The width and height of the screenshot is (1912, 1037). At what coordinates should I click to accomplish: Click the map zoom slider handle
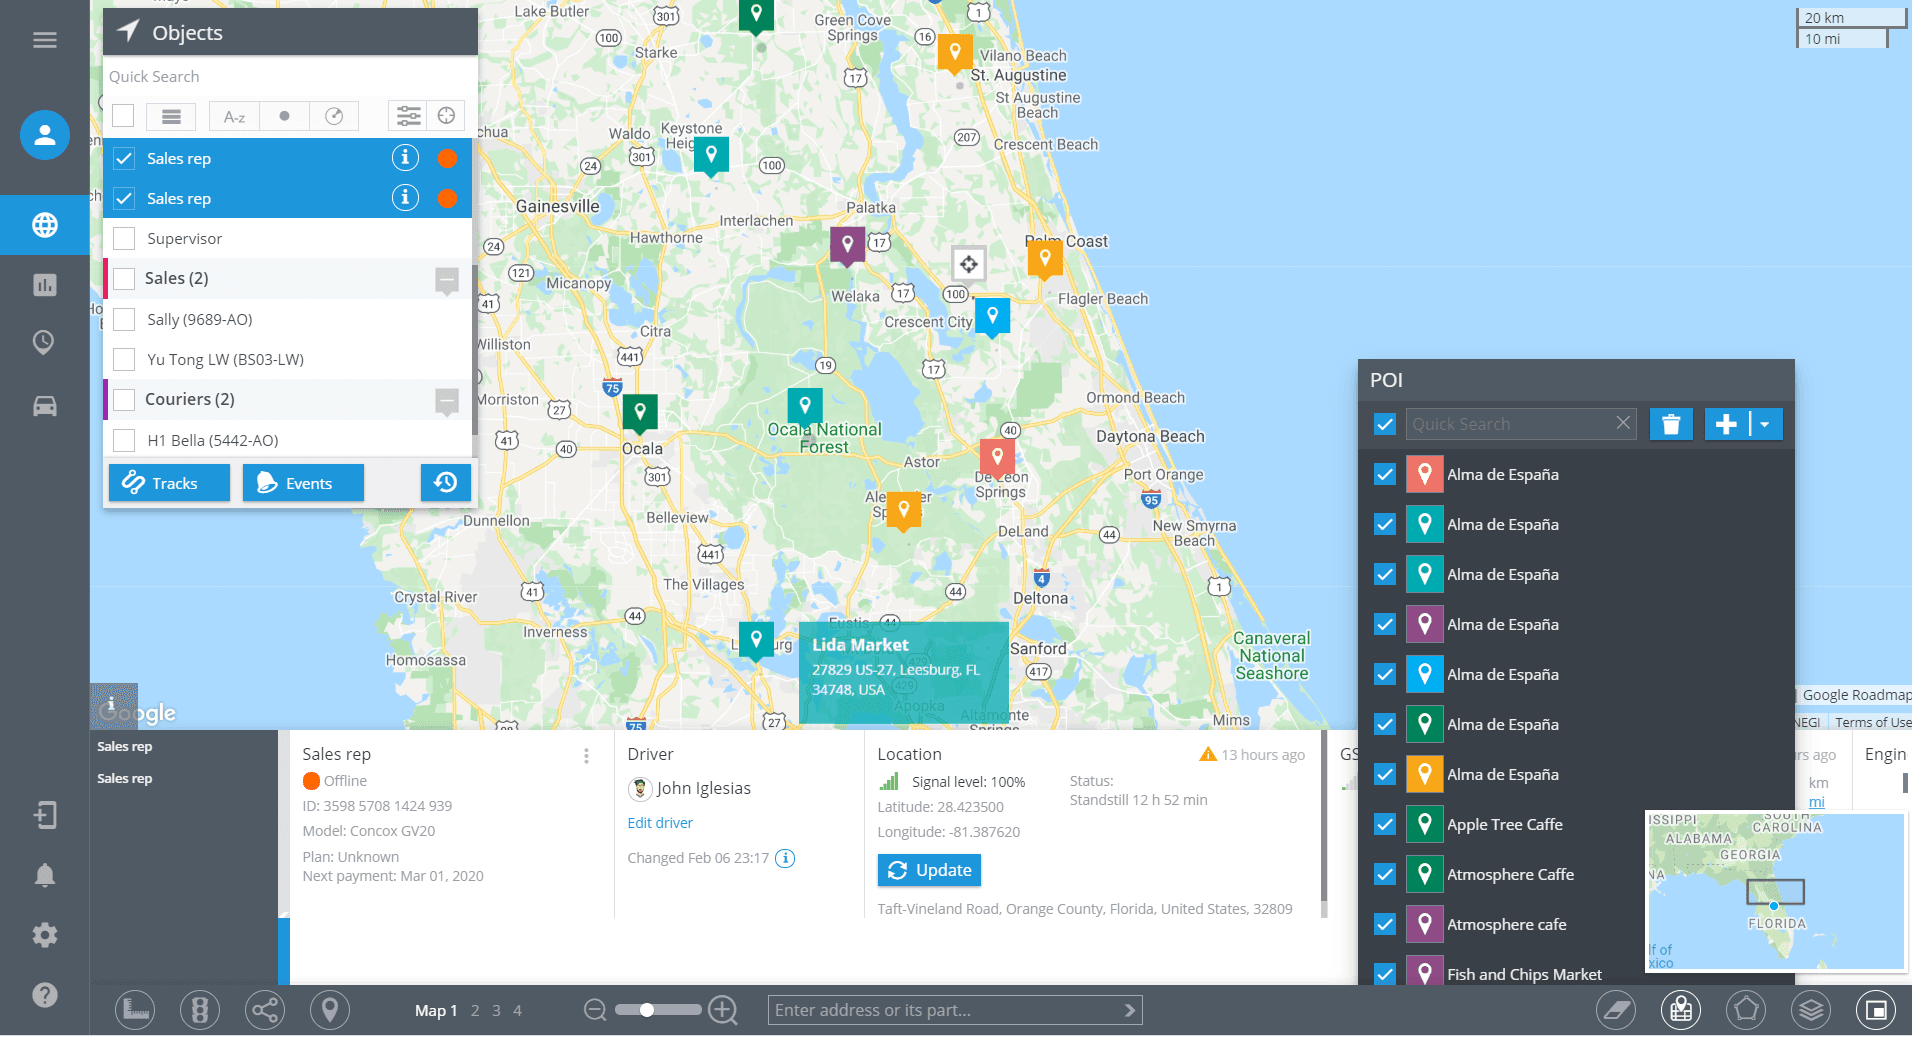(x=647, y=1010)
